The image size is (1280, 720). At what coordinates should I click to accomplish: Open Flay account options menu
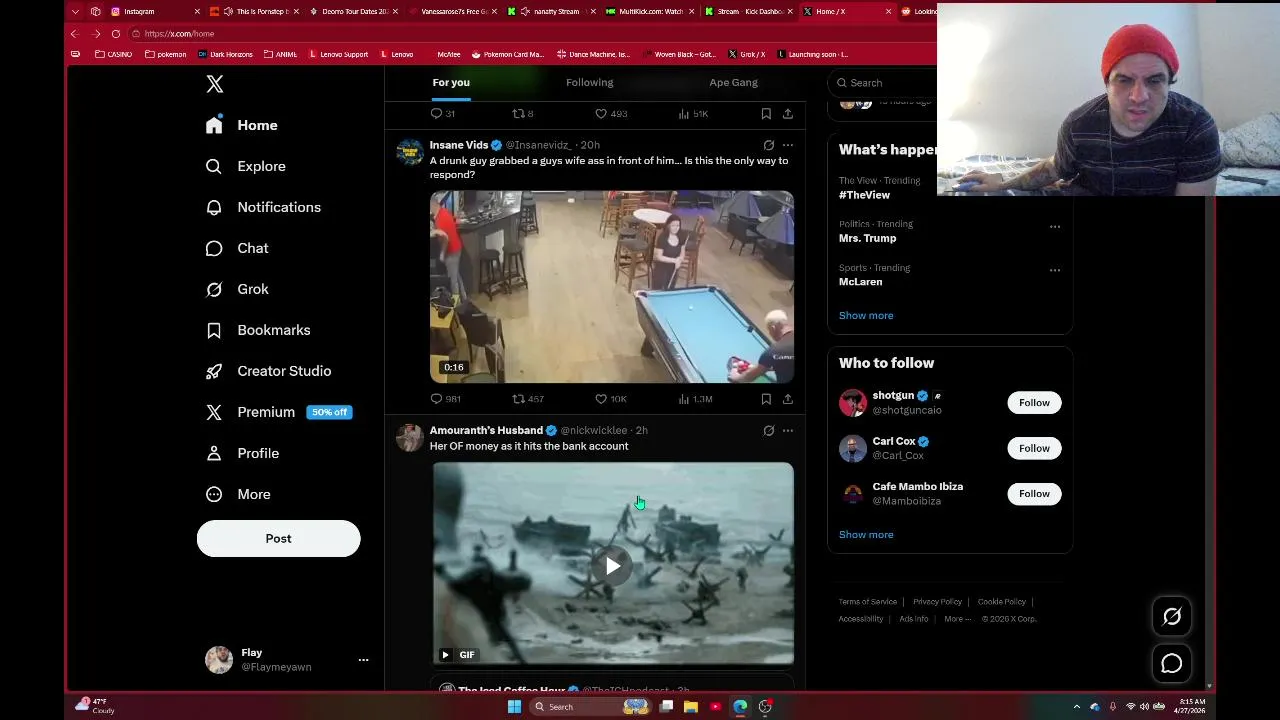coord(363,660)
